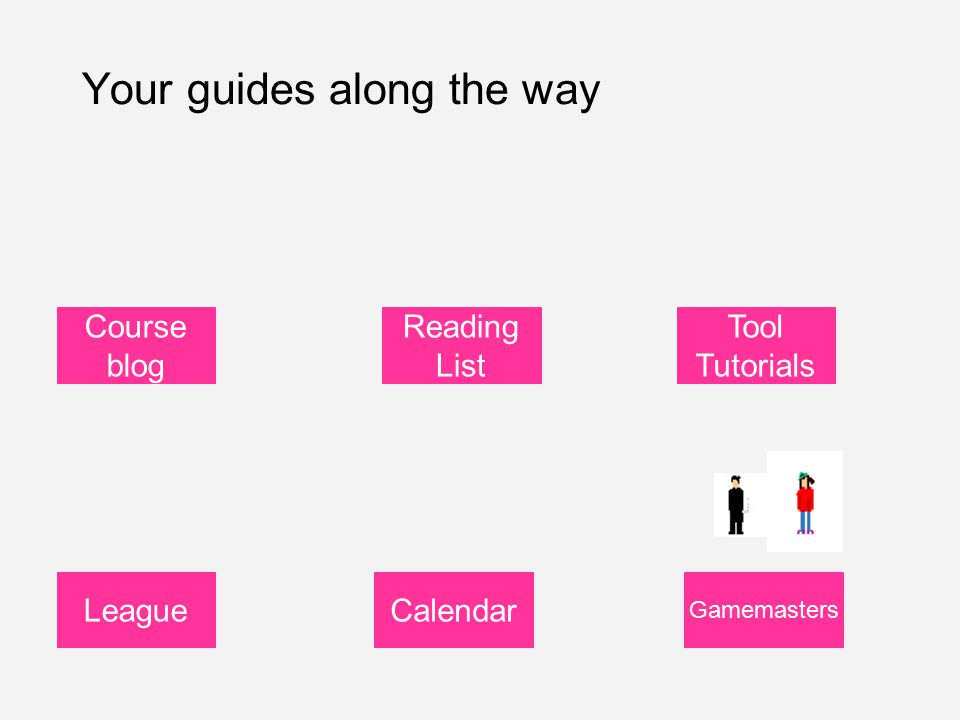Click the blue jeans of the red-jacket figure
Screen dimensions: 960x720
click(x=805, y=521)
